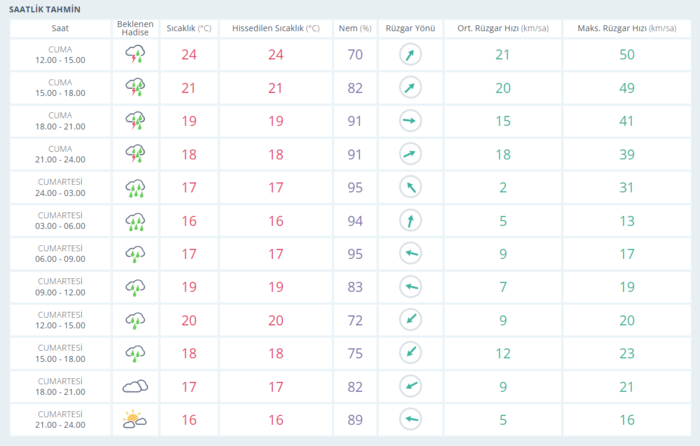The width and height of the screenshot is (700, 446).
Task: Click max wind speed value 50
Action: click(627, 55)
